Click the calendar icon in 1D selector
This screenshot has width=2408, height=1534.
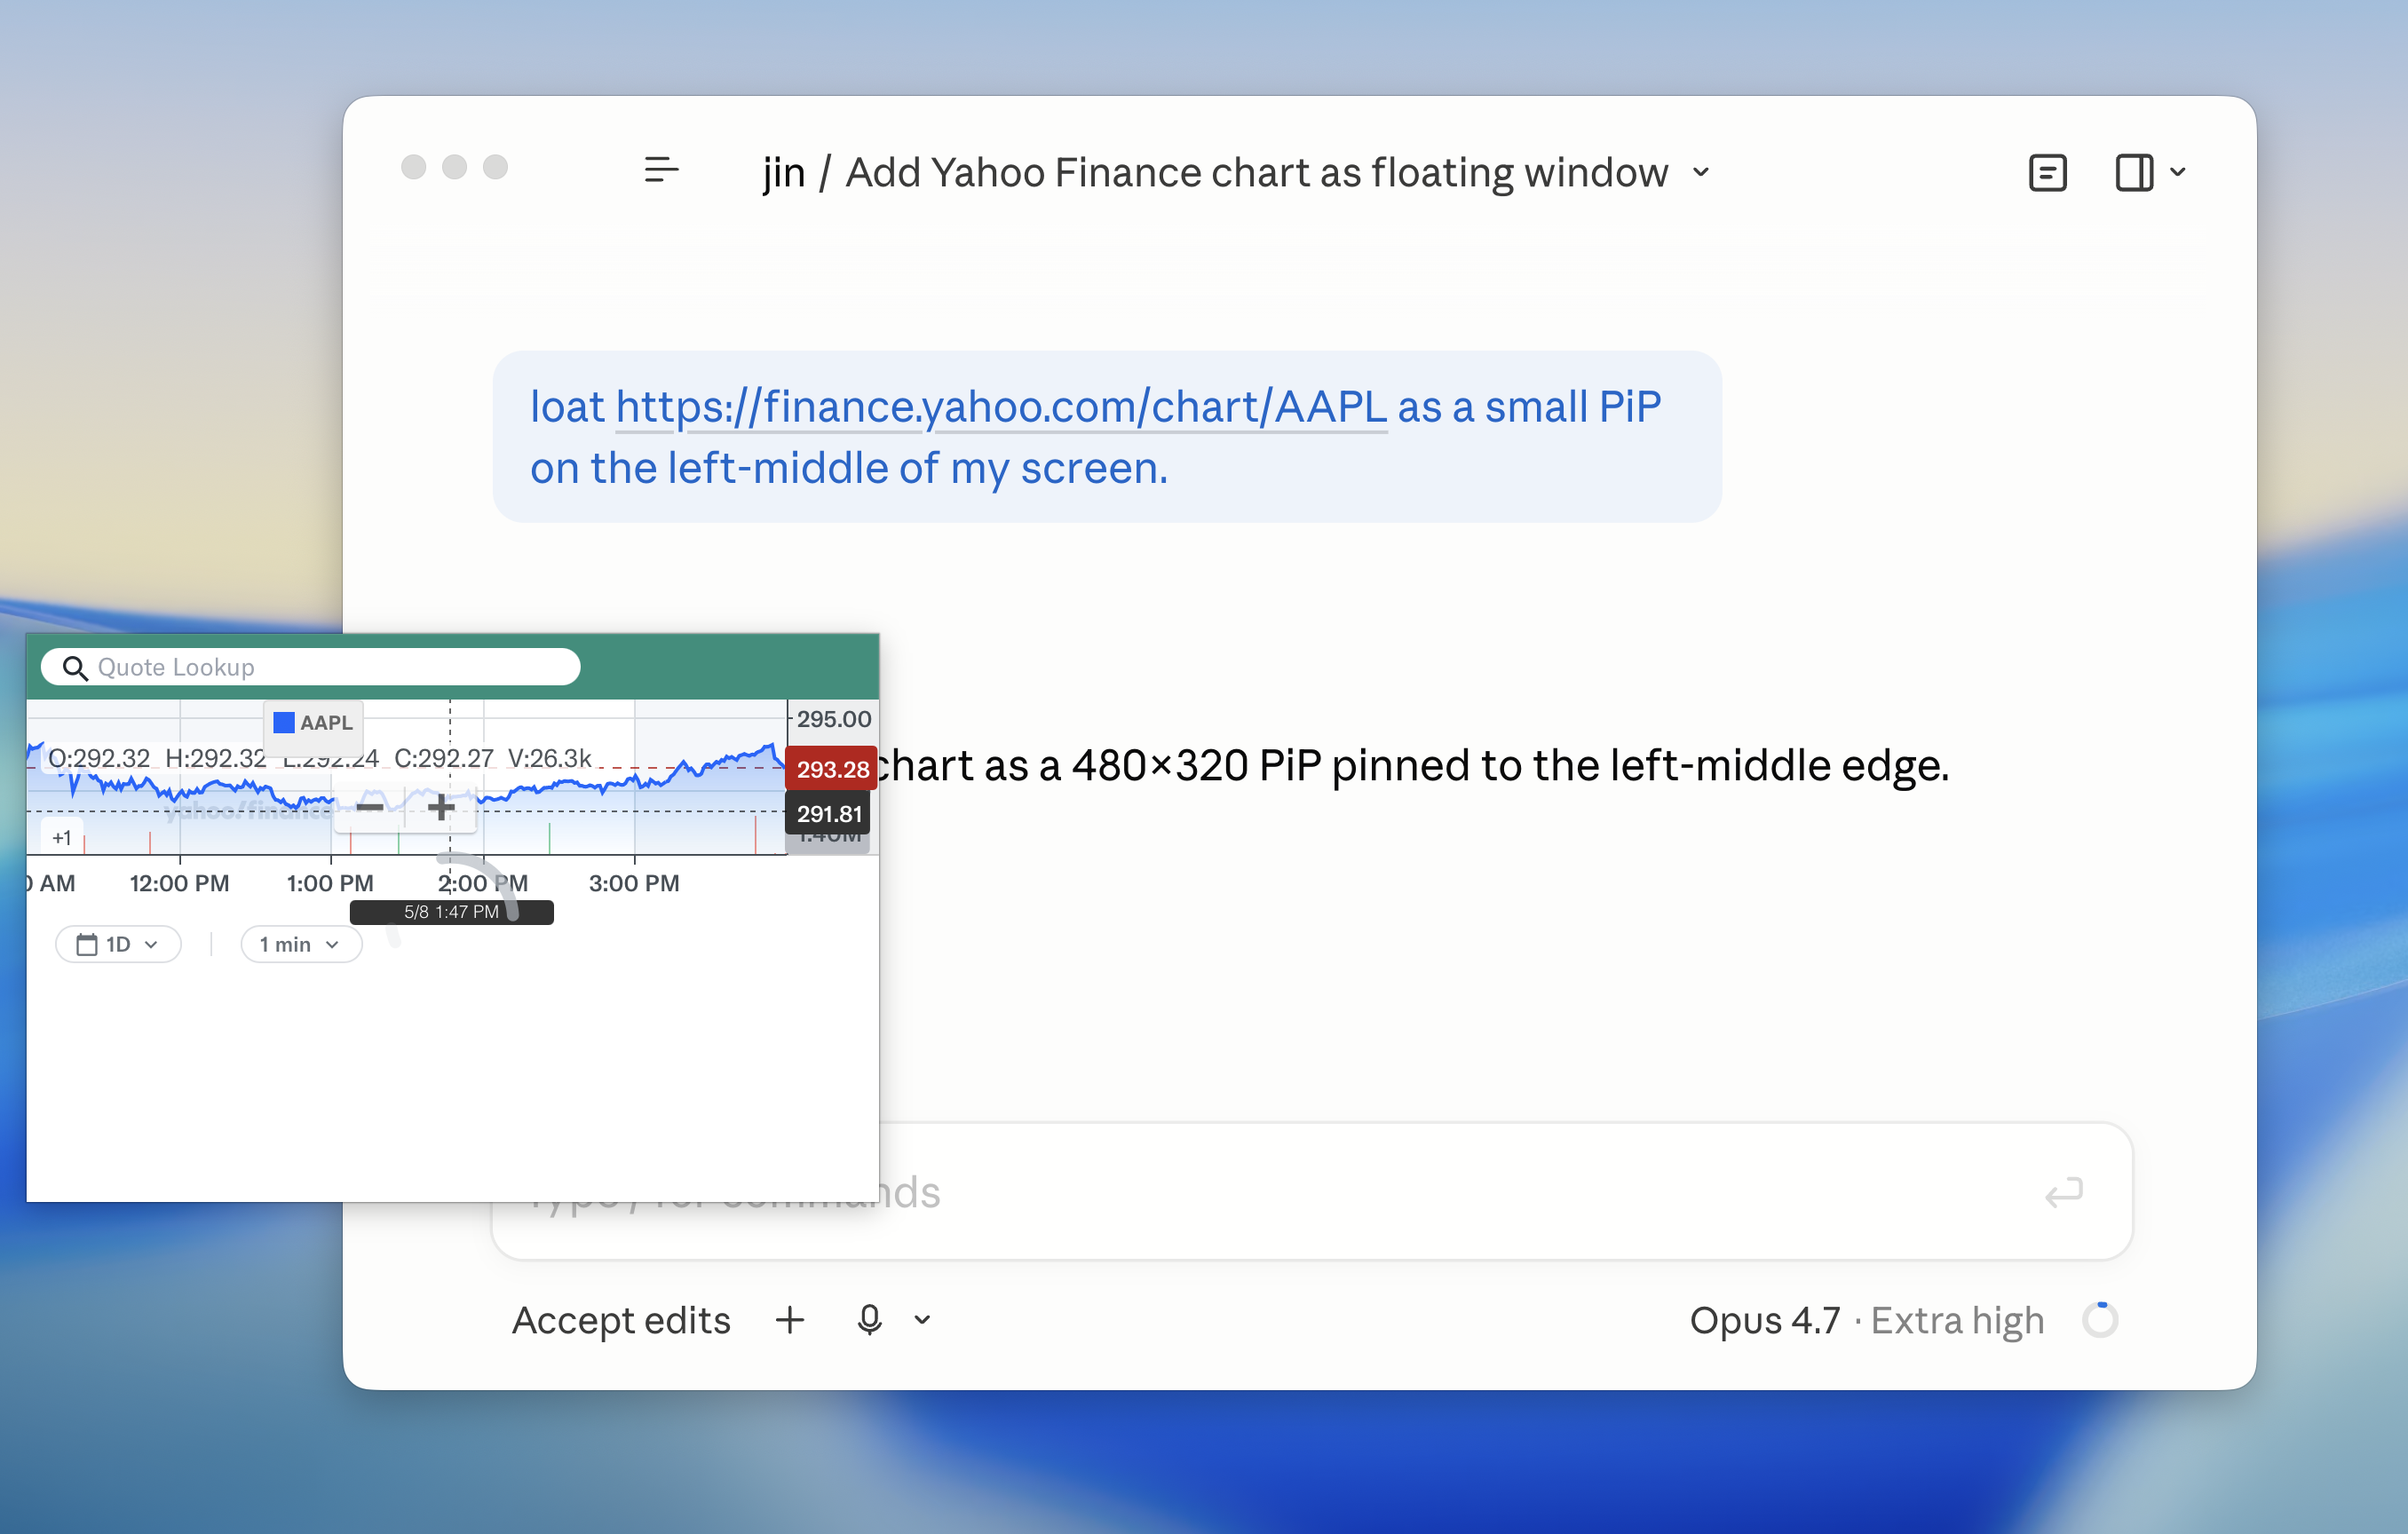pyautogui.click(x=87, y=944)
